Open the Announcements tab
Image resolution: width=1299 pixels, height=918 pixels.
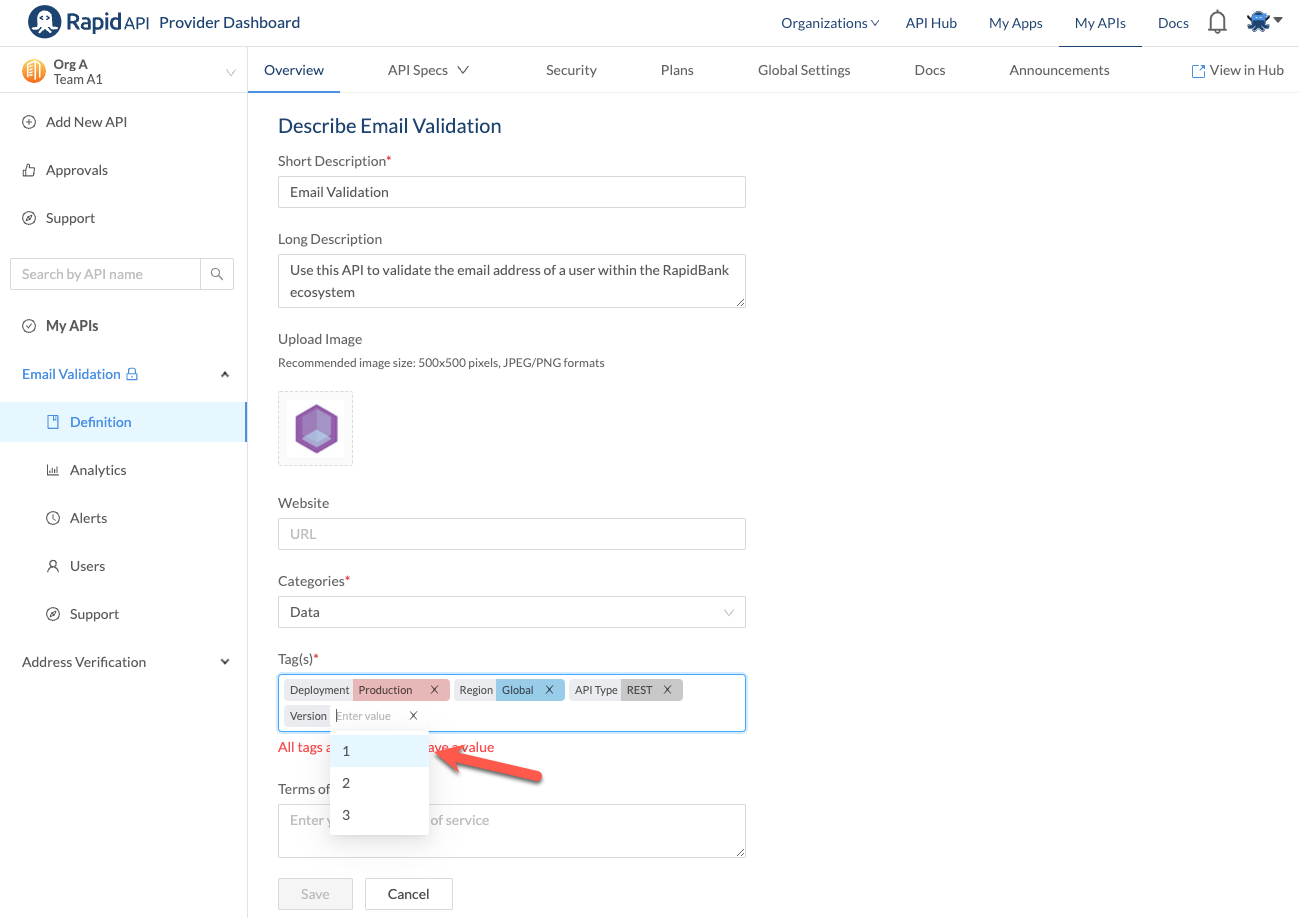pos(1059,70)
